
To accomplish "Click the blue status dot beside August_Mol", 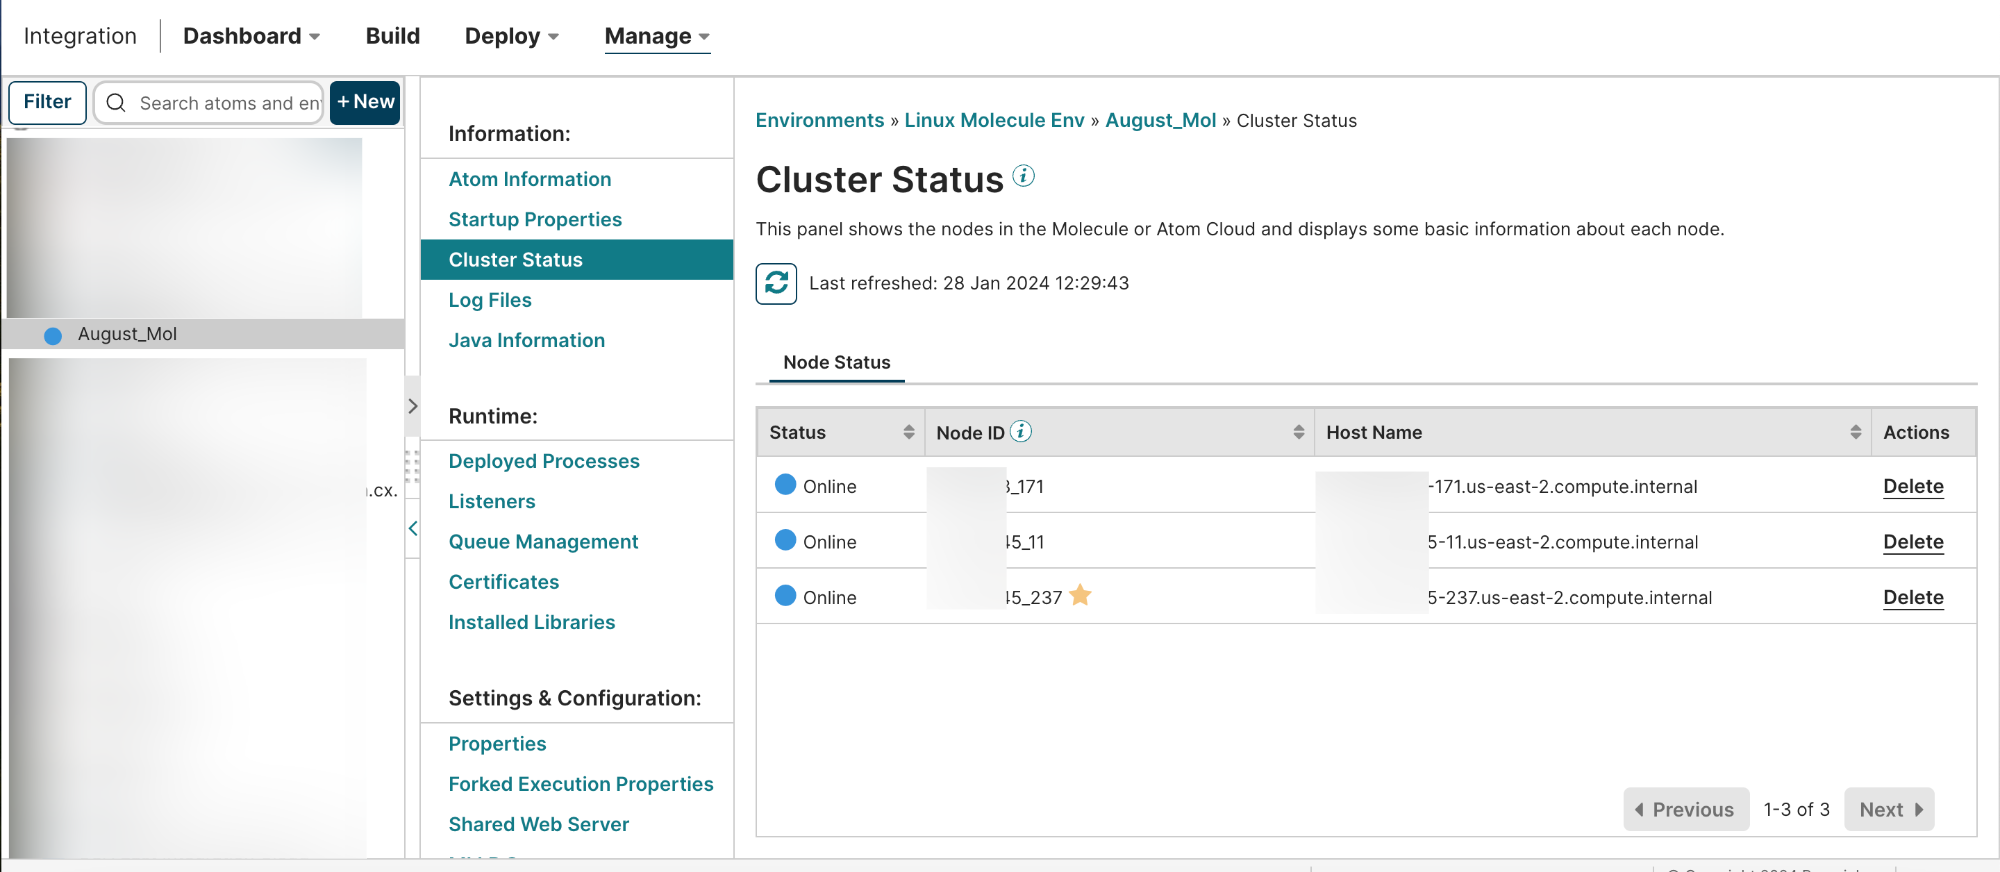I will pos(53,335).
